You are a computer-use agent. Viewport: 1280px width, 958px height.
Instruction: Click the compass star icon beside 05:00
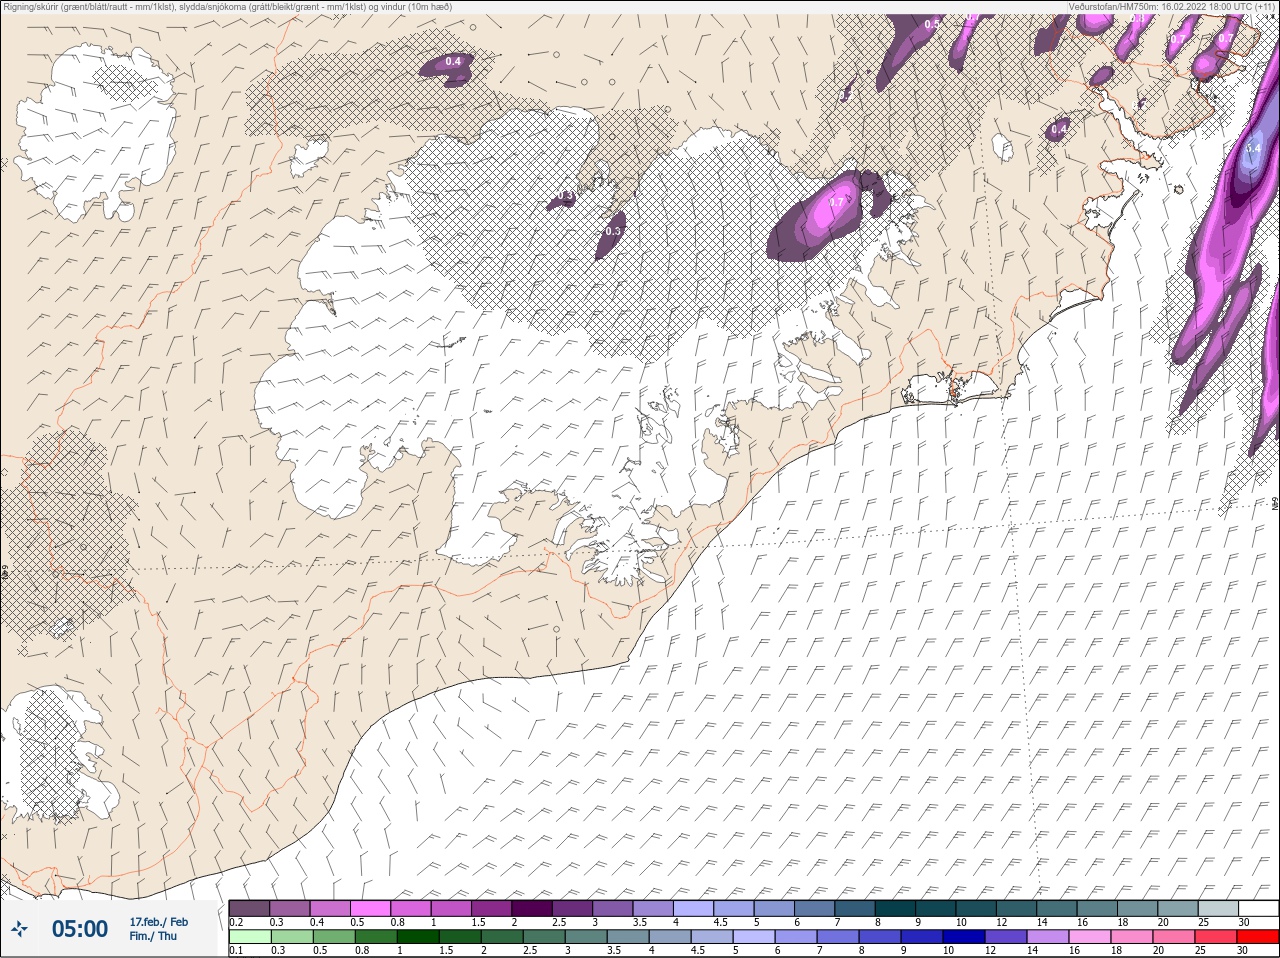tap(19, 929)
